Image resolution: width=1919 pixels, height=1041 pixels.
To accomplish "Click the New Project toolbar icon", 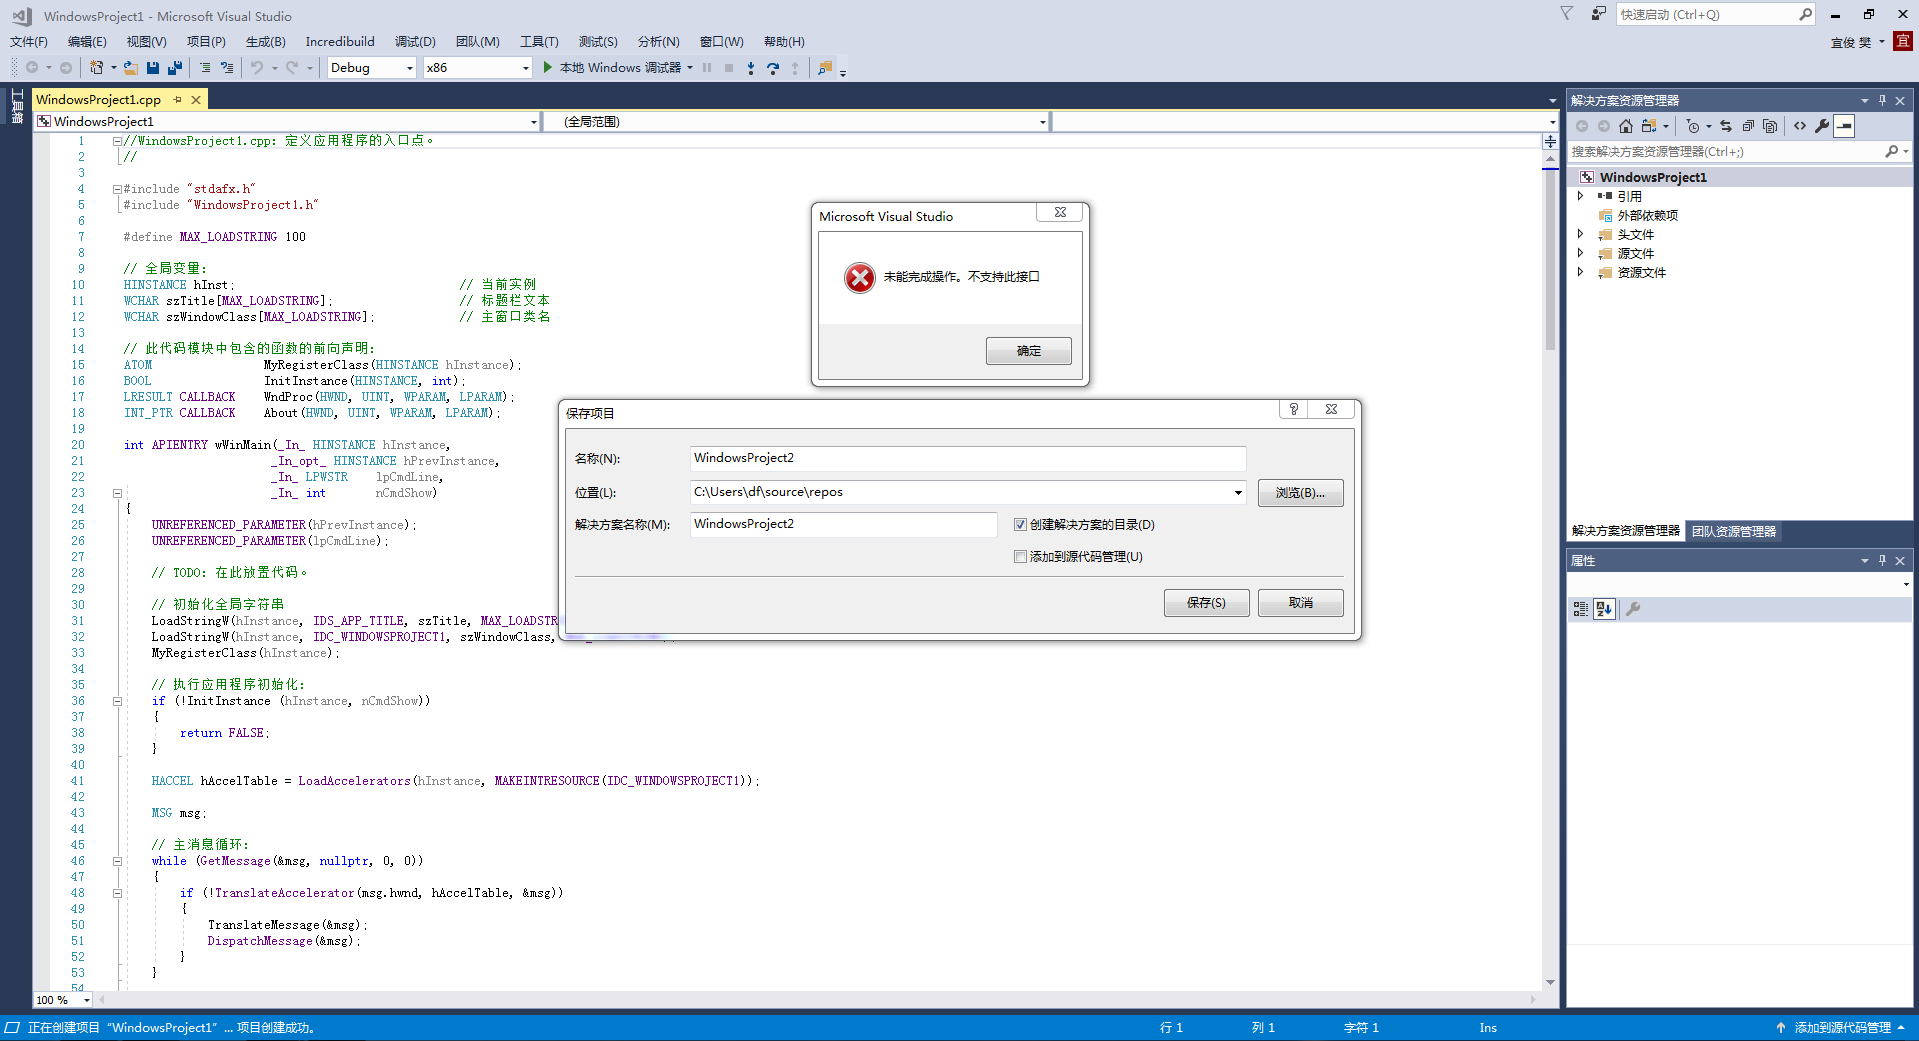I will (97, 68).
